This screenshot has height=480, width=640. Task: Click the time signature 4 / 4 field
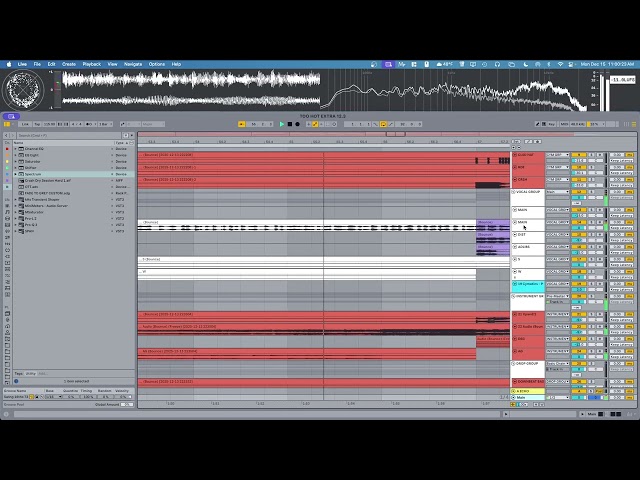tap(76, 124)
